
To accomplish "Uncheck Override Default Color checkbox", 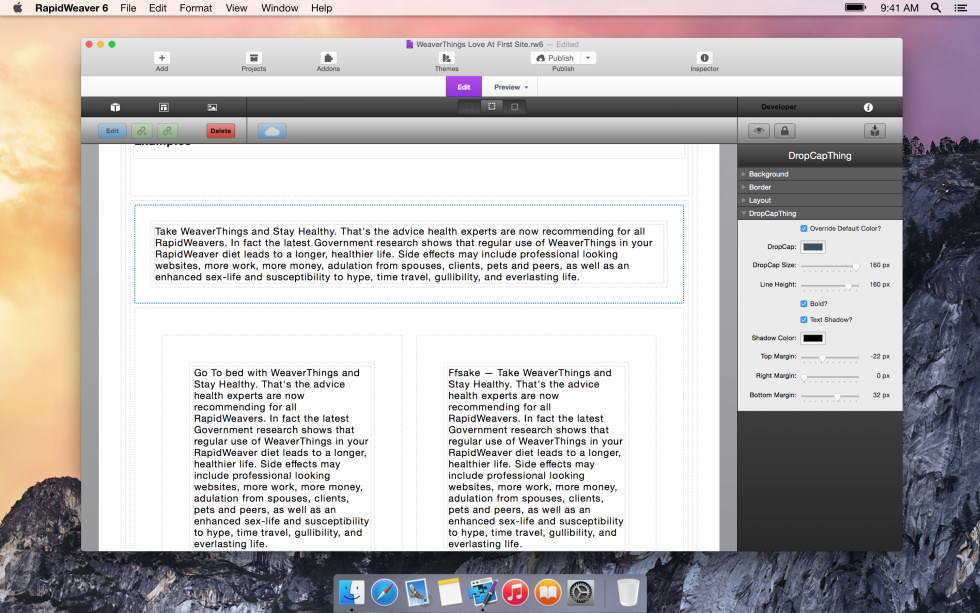I will pyautogui.click(x=804, y=229).
